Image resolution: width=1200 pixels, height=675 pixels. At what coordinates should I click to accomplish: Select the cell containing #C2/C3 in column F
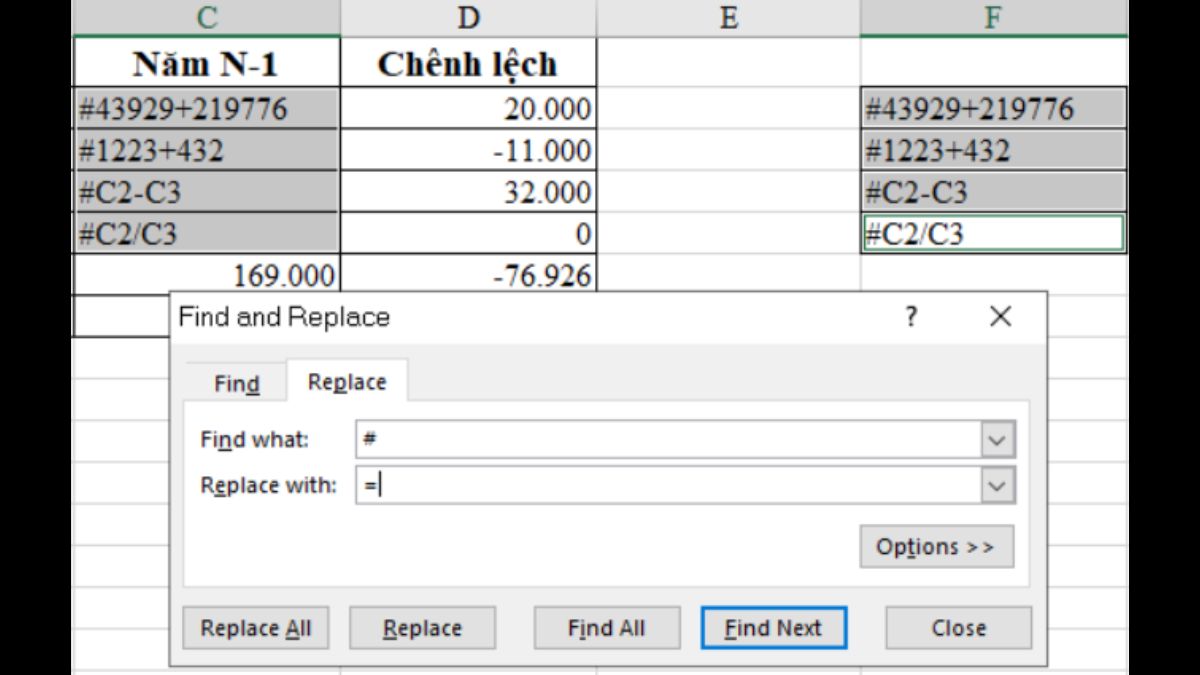click(994, 232)
